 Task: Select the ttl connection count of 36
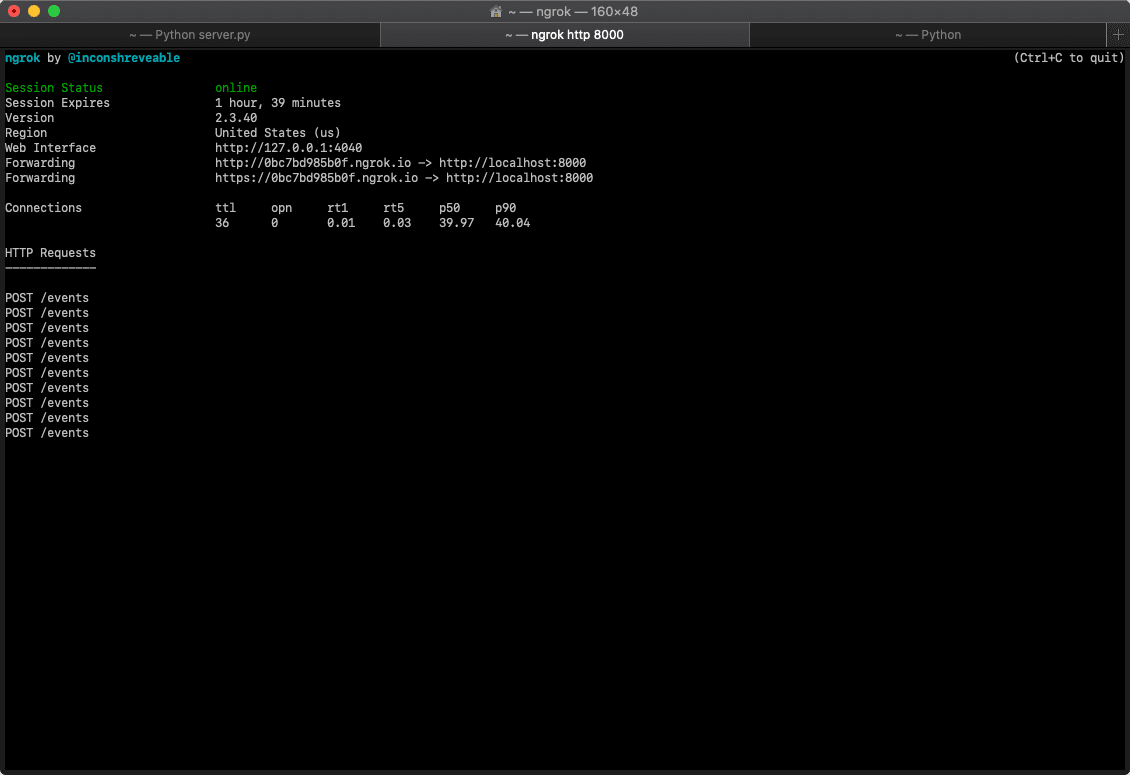220,222
